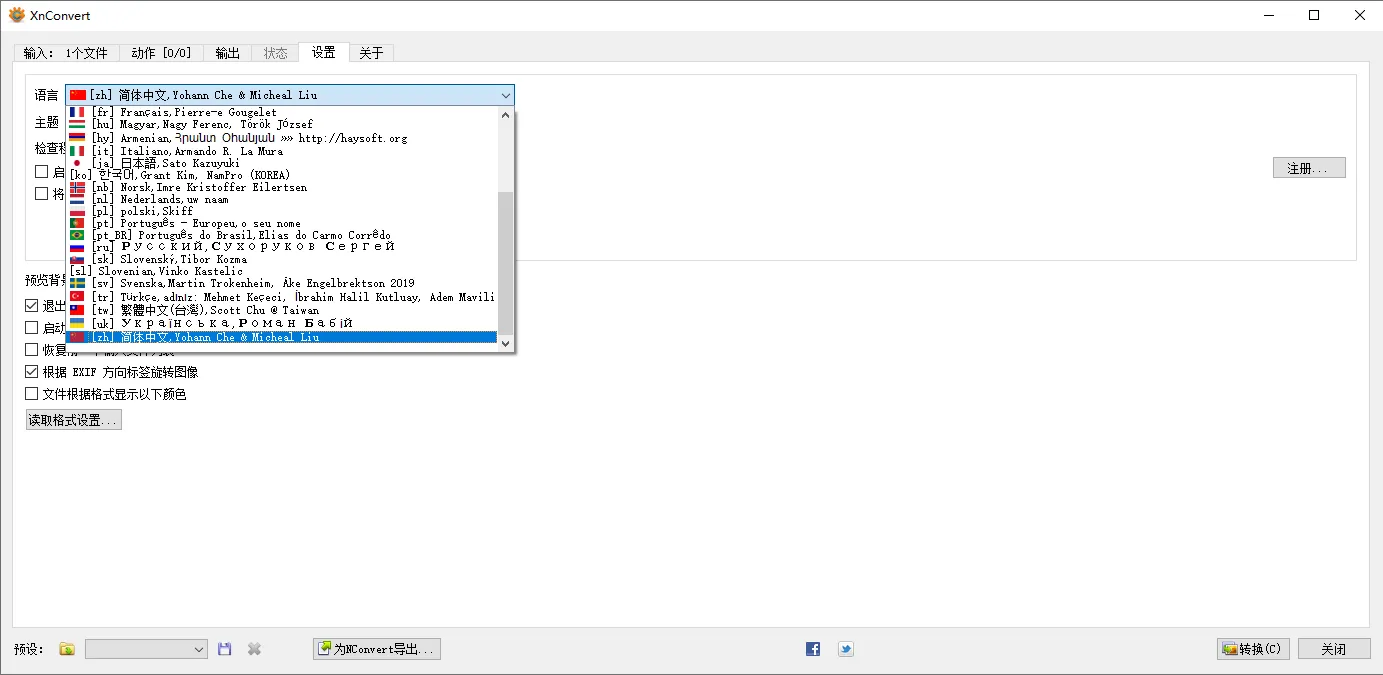Screen dimensions: 1383x675
Task: Click language list scrollbar down arrow
Action: [x=505, y=343]
